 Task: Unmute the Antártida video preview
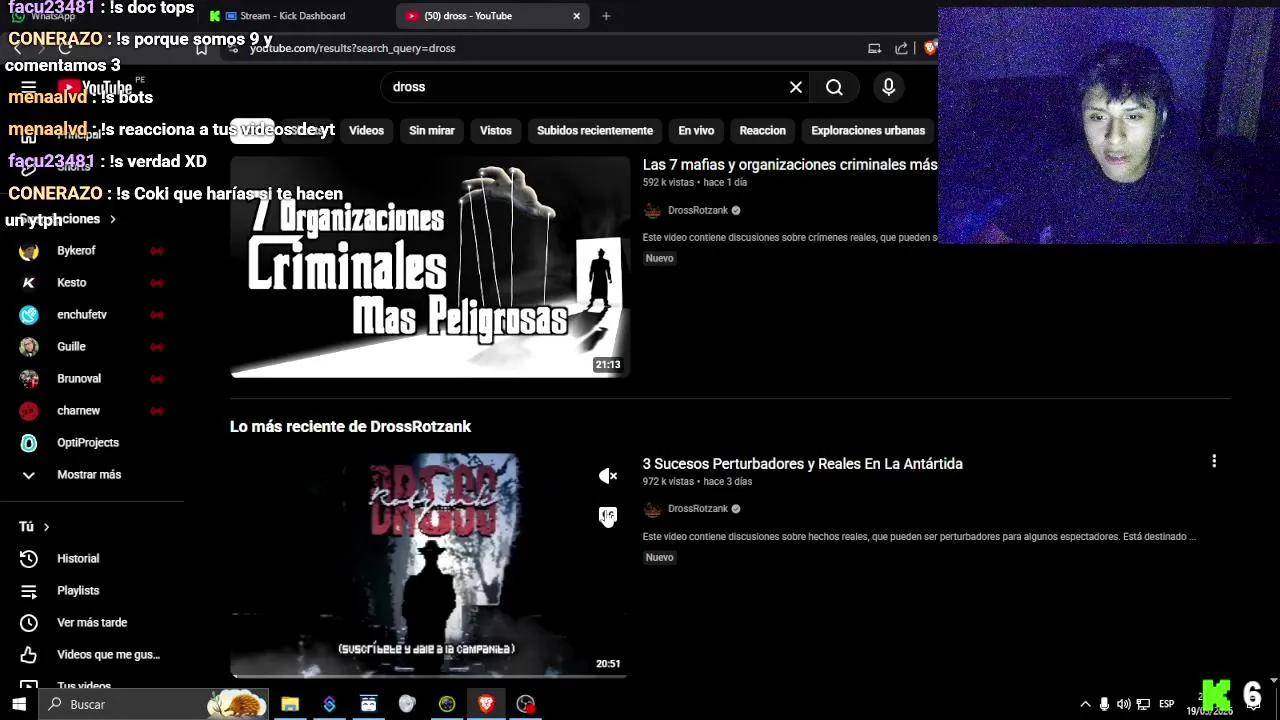coord(608,476)
